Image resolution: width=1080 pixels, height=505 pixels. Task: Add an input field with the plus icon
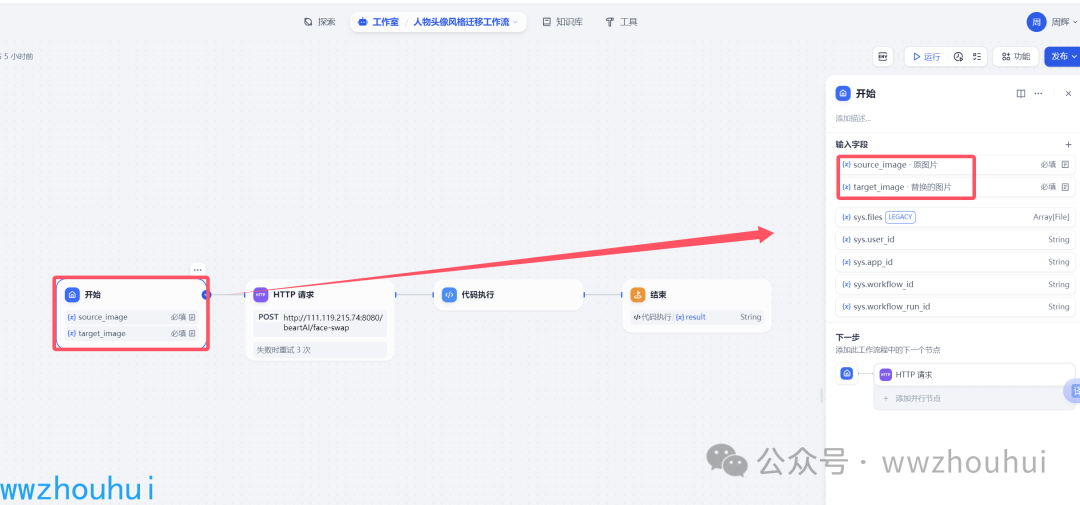pos(1068,144)
